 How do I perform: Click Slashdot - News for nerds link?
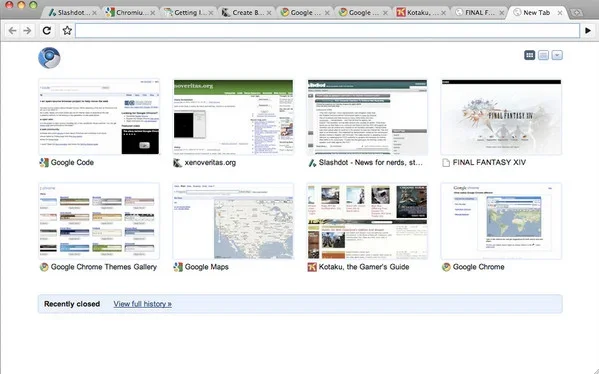point(371,162)
